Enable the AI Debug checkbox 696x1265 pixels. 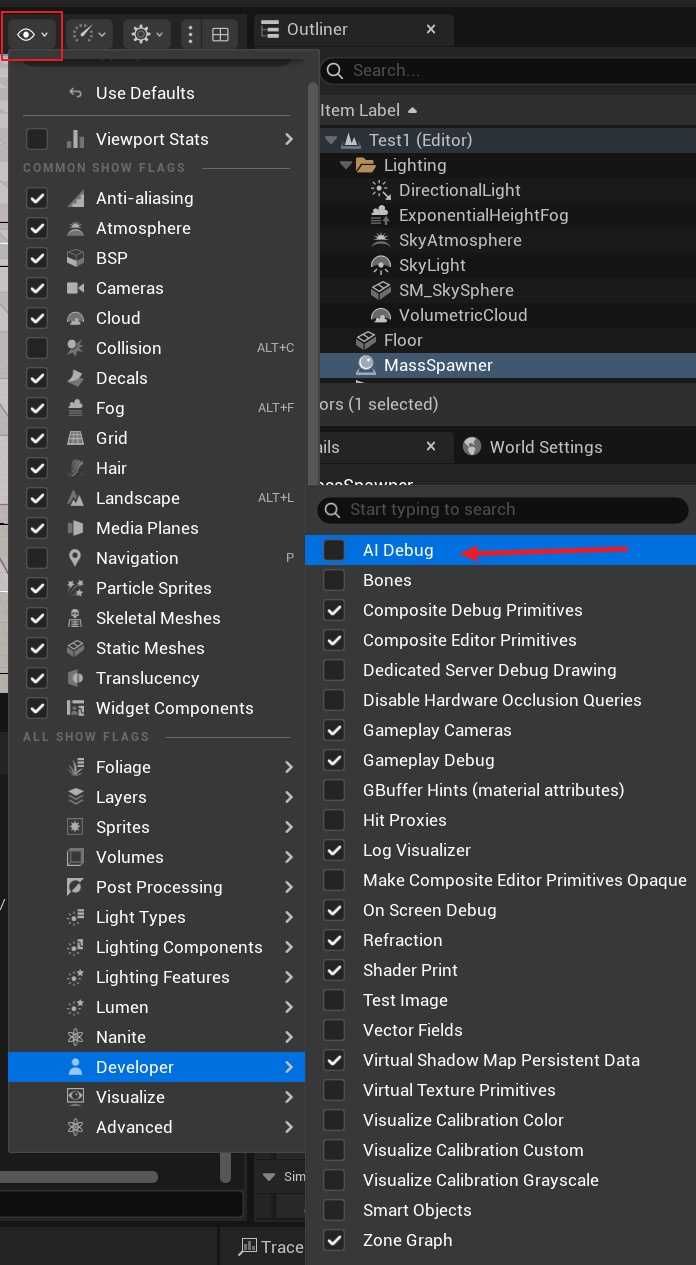tap(334, 550)
